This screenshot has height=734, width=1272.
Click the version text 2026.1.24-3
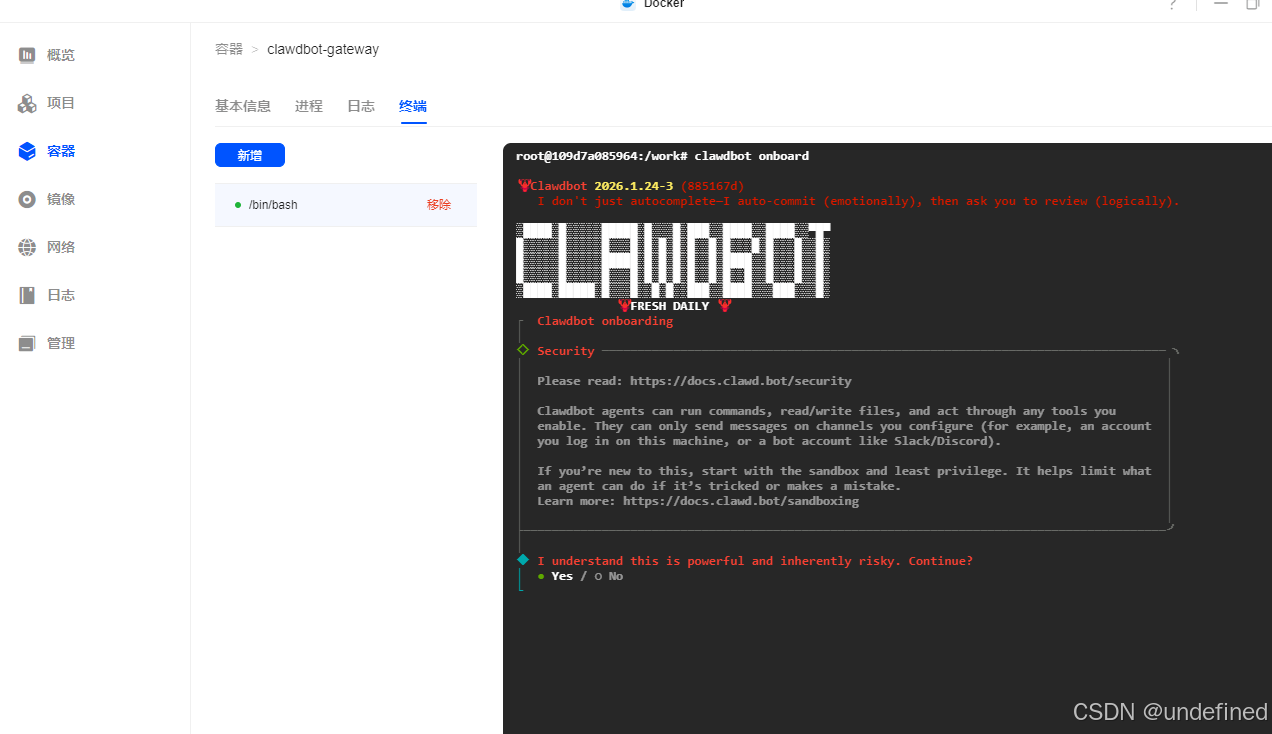pyautogui.click(x=634, y=186)
